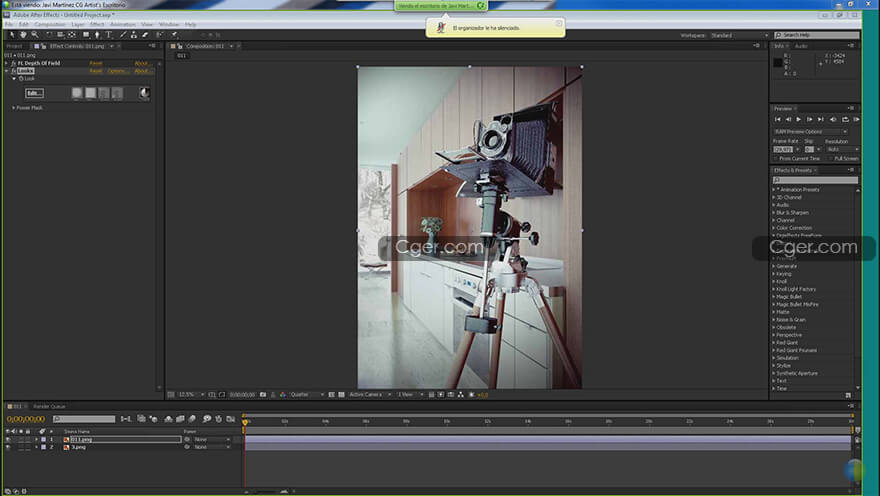Select the Clone Stamp tool
The image size is (880, 496).
(x=134, y=35)
